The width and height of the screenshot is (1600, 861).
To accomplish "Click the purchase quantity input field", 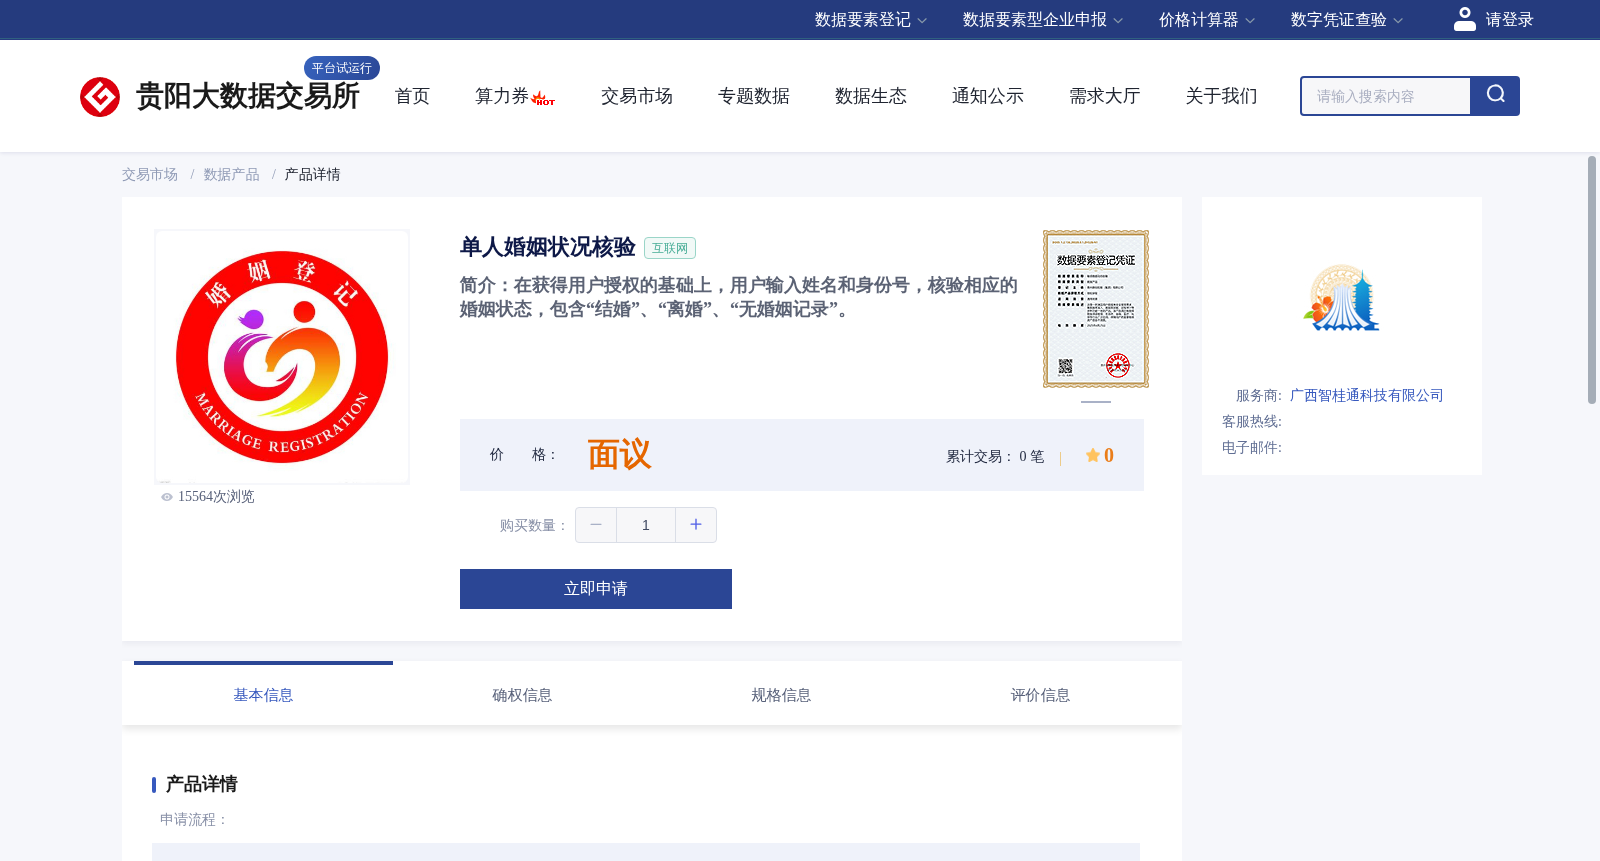I will click(646, 525).
